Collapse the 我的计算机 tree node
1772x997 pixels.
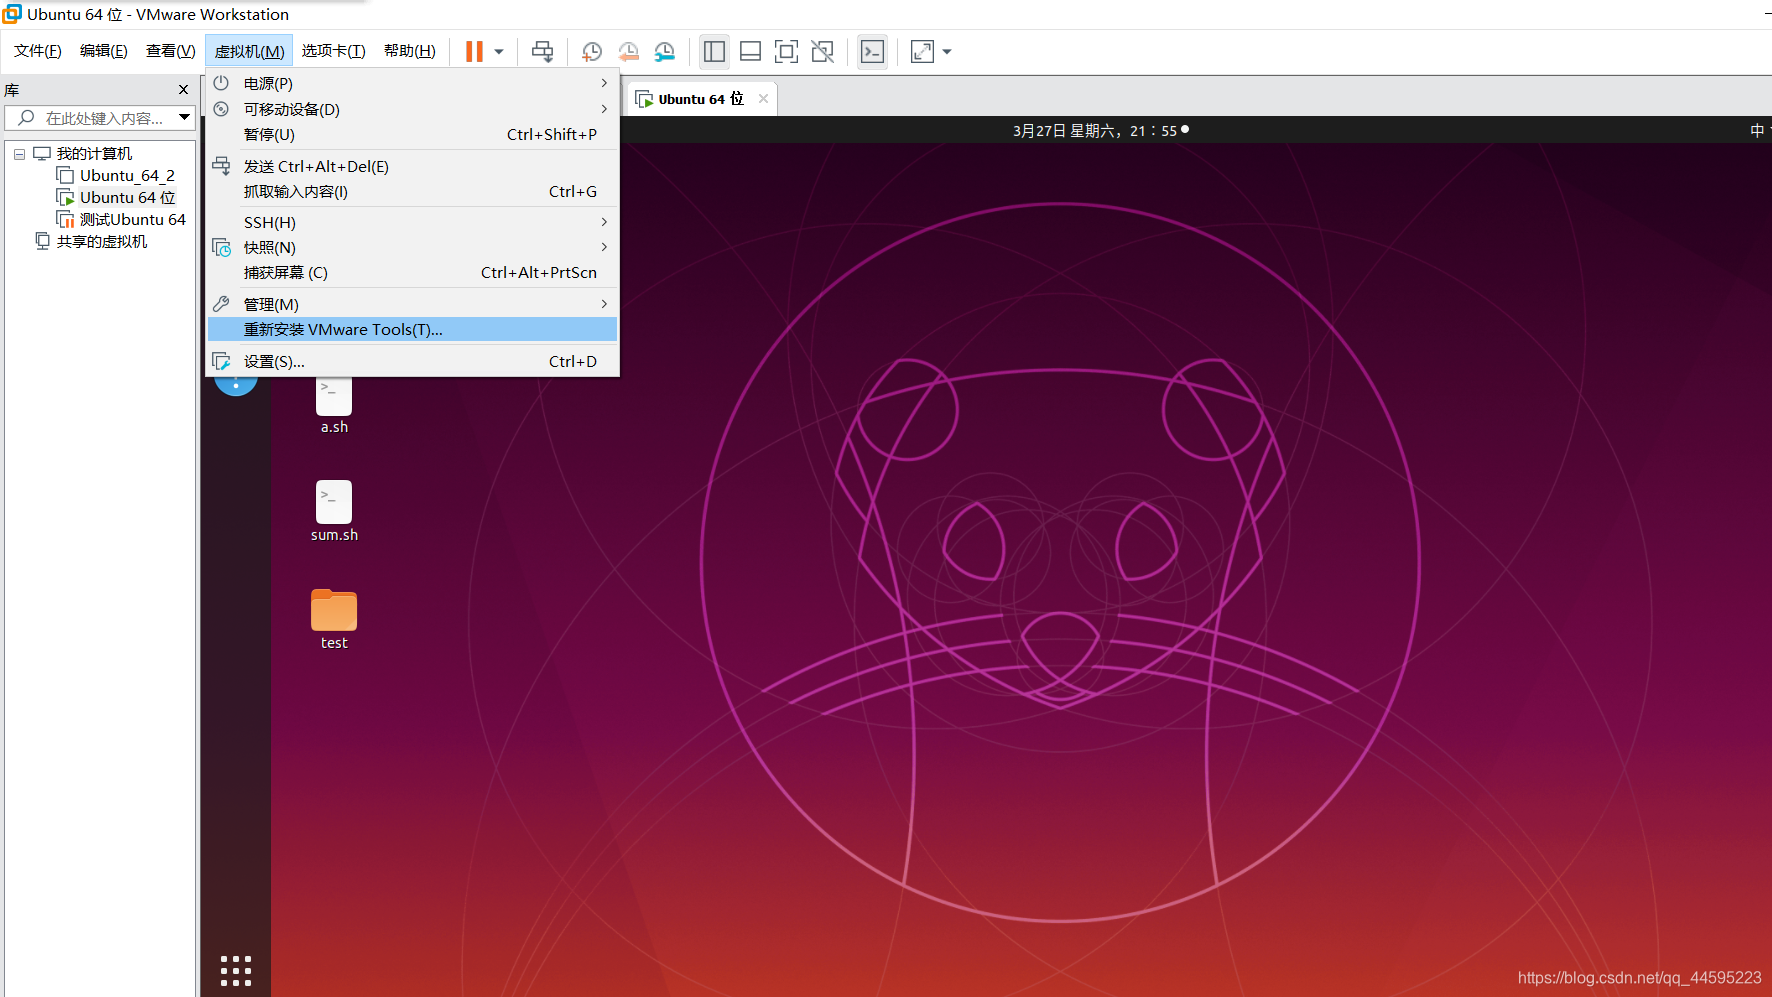coord(19,154)
